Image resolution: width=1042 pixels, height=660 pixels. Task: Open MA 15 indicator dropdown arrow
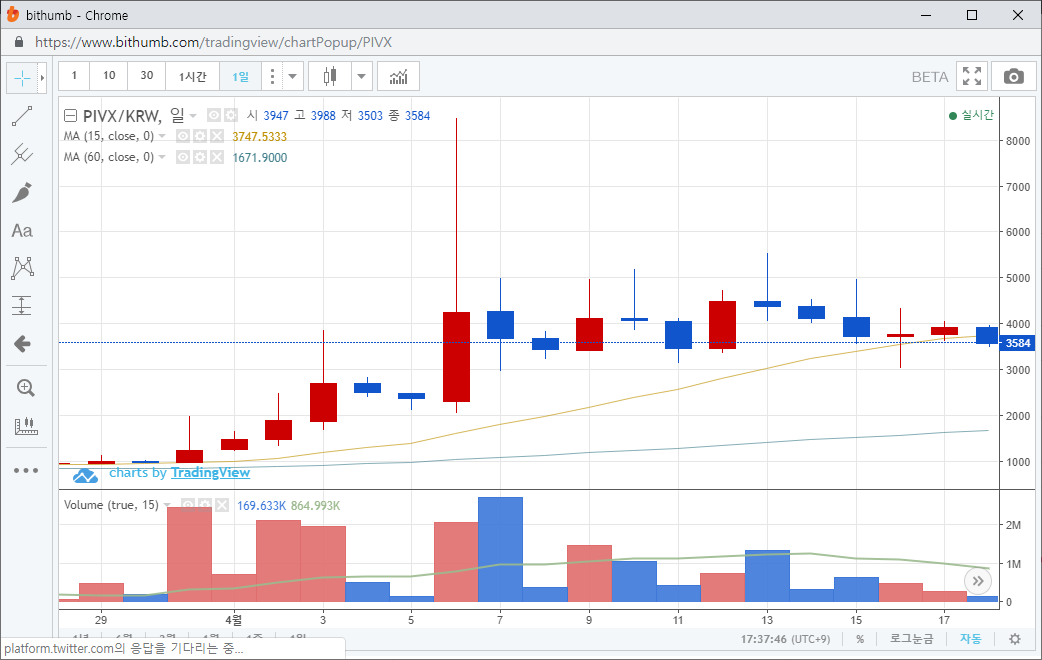tap(162, 136)
